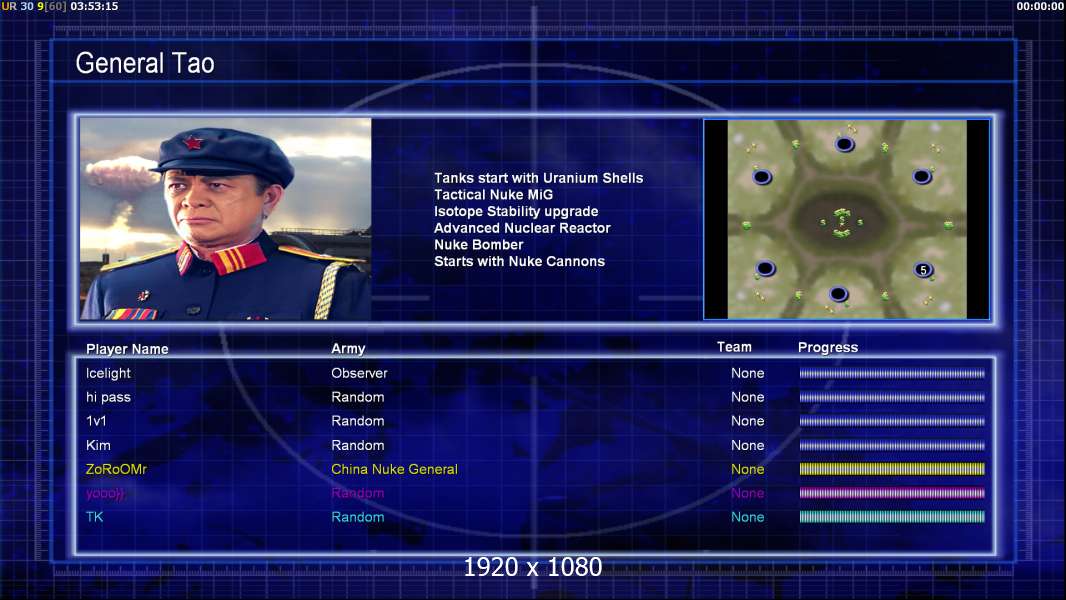Click the Observer army entry for Icelight
The image size is (1066, 600).
(359, 373)
